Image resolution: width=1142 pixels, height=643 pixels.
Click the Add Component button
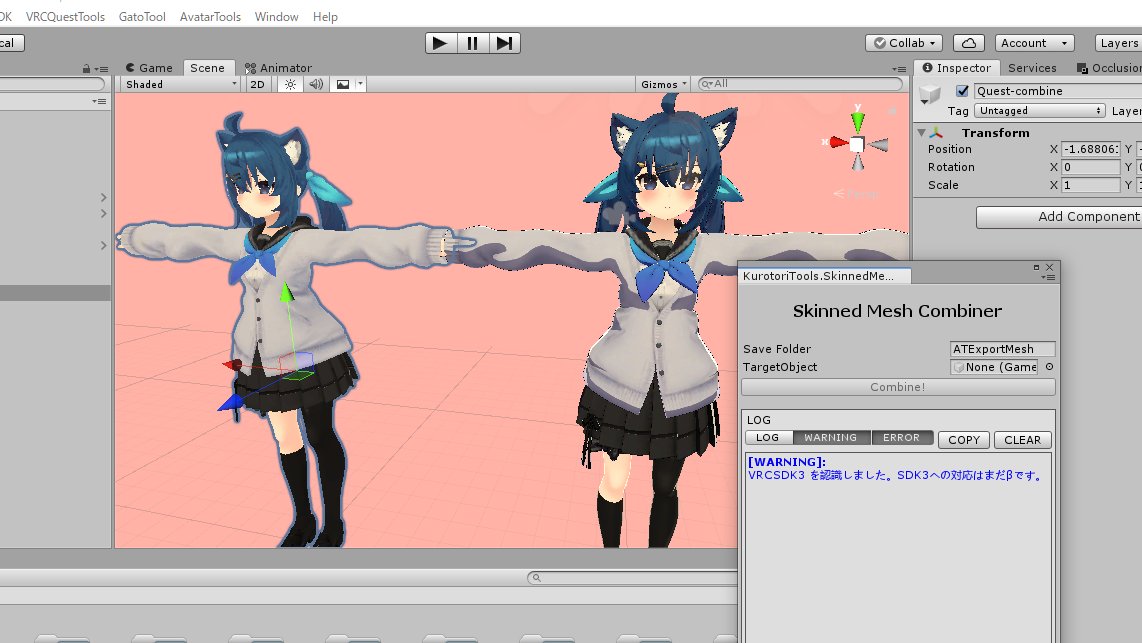1060,217
